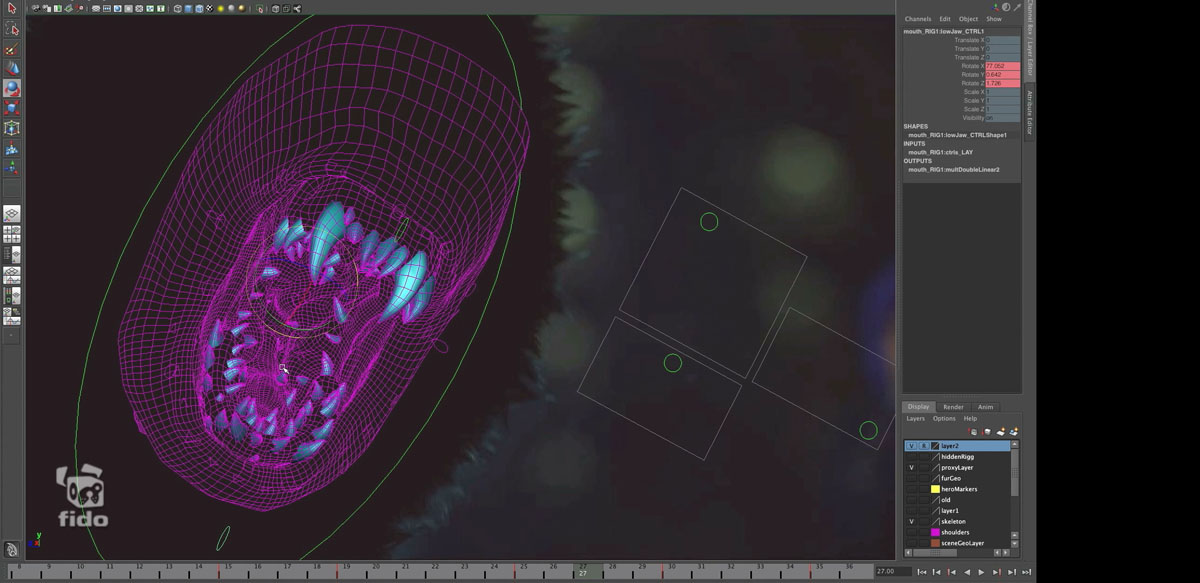
Task: Toggle visibility of hiddenRigg layer
Action: (x=912, y=457)
